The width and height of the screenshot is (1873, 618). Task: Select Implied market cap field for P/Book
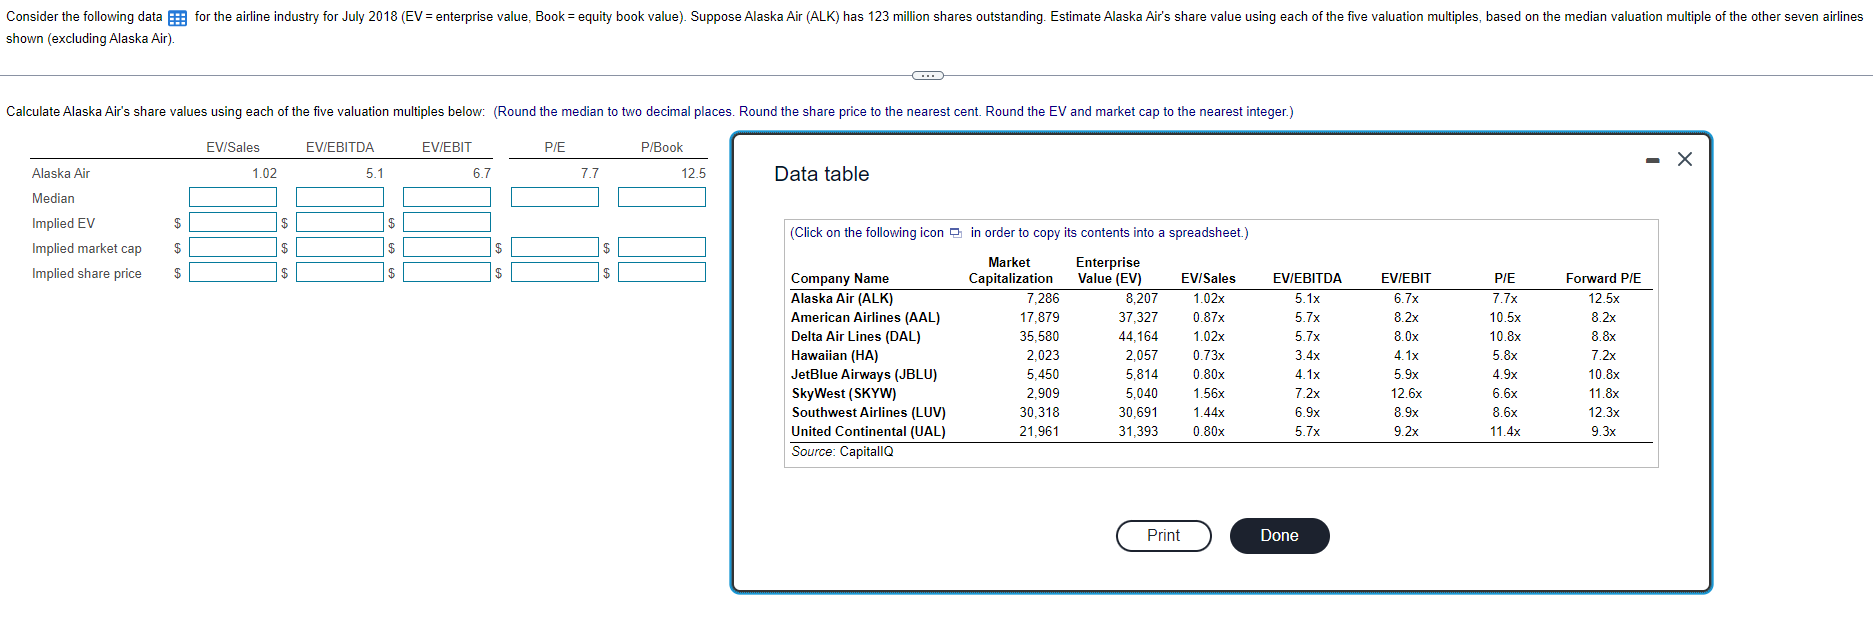[661, 247]
